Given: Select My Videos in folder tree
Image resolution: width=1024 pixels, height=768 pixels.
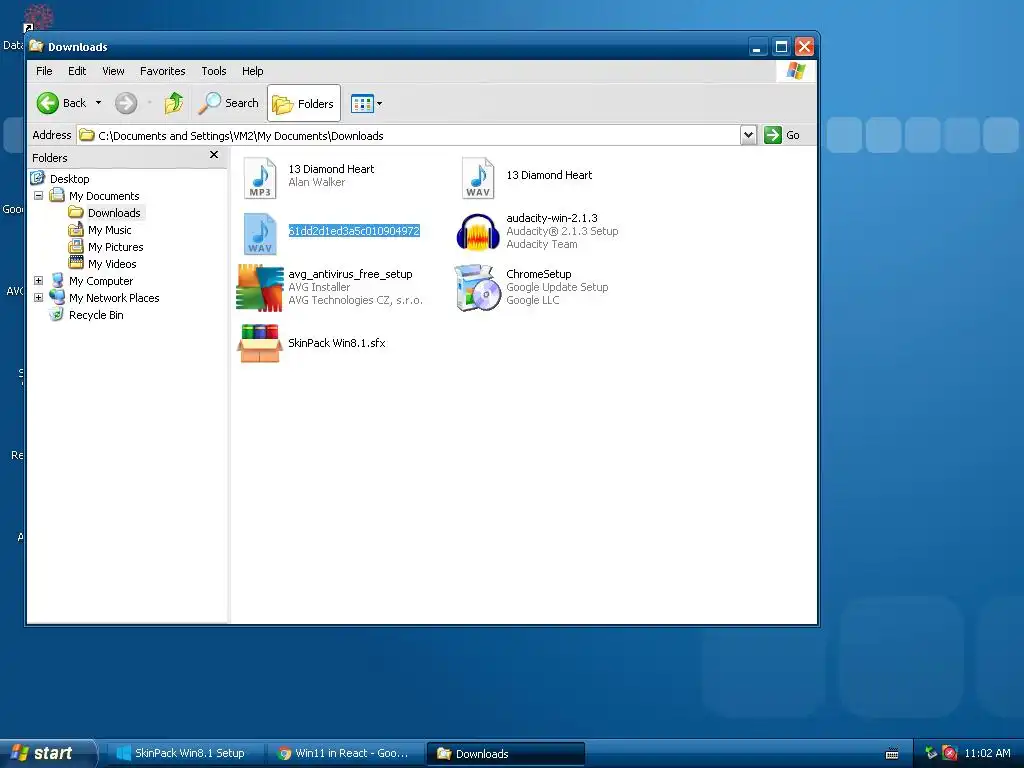Looking at the screenshot, I should 112,264.
